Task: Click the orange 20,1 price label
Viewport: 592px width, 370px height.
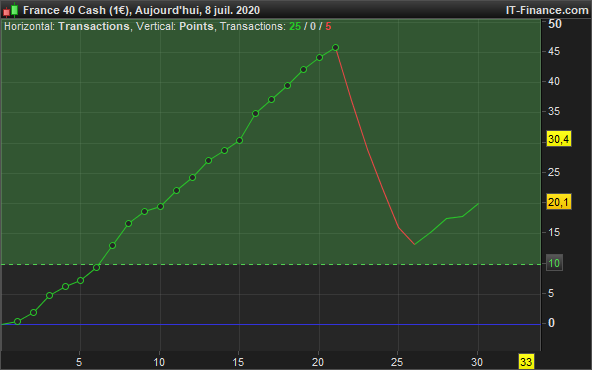Action: [559, 202]
